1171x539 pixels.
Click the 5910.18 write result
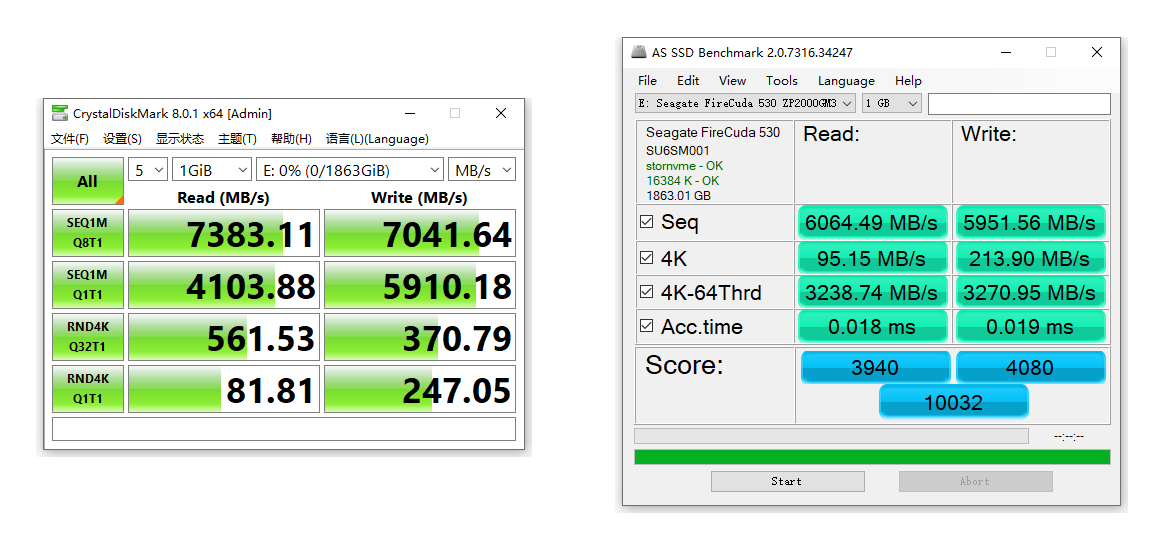(420, 284)
